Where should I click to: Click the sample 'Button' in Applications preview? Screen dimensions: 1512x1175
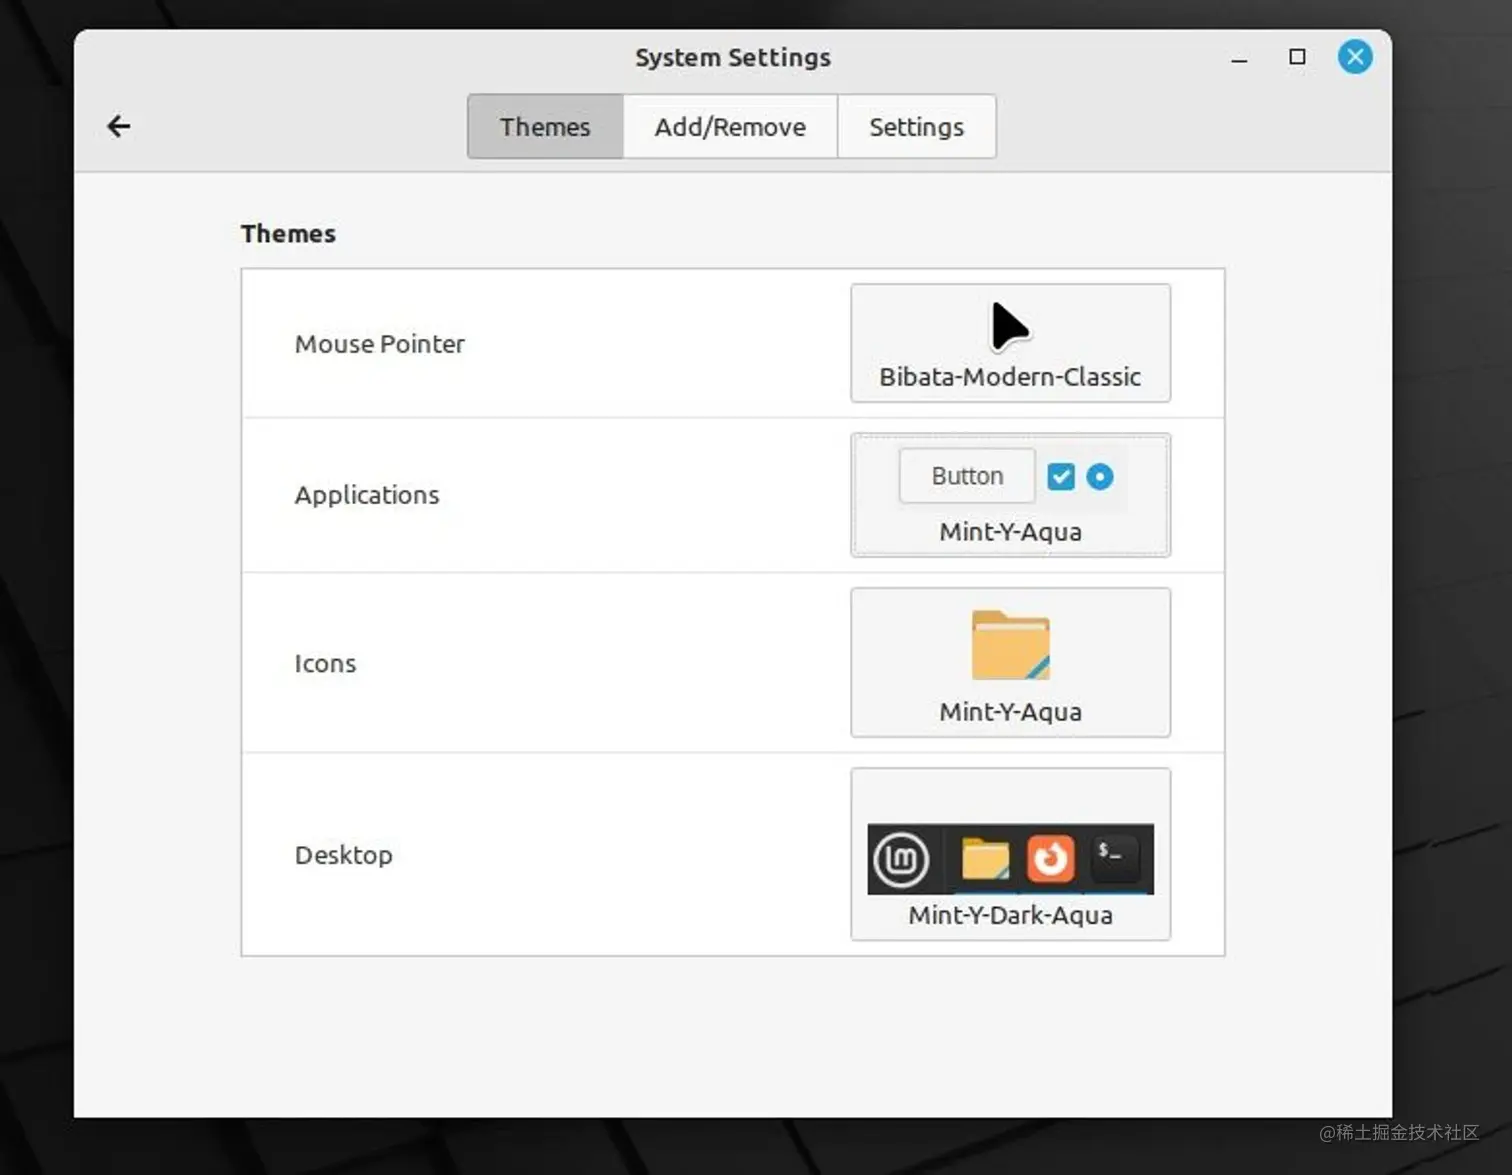(967, 476)
